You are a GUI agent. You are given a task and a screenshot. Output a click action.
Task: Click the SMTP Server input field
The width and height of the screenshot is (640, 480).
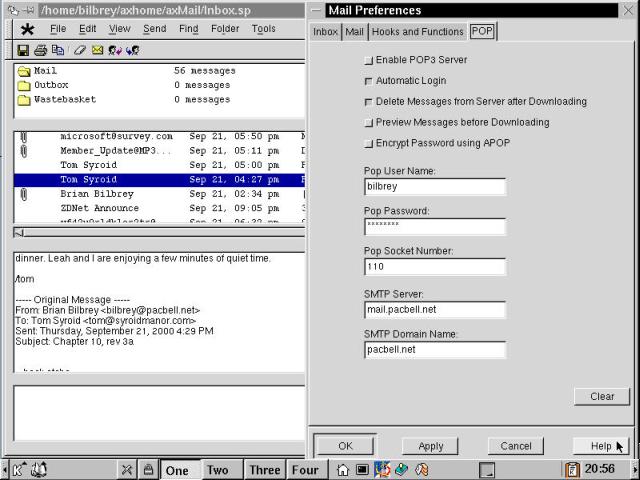click(435, 310)
